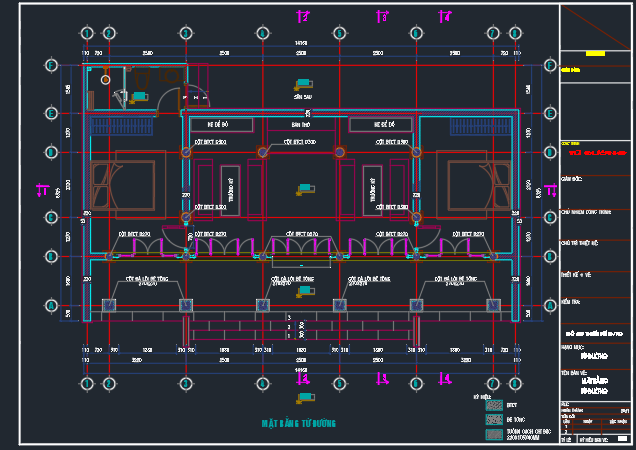The height and width of the screenshot is (450, 636).
Task: Click 'TÊN BẢN VẼ:' in title block
Action: point(574,372)
